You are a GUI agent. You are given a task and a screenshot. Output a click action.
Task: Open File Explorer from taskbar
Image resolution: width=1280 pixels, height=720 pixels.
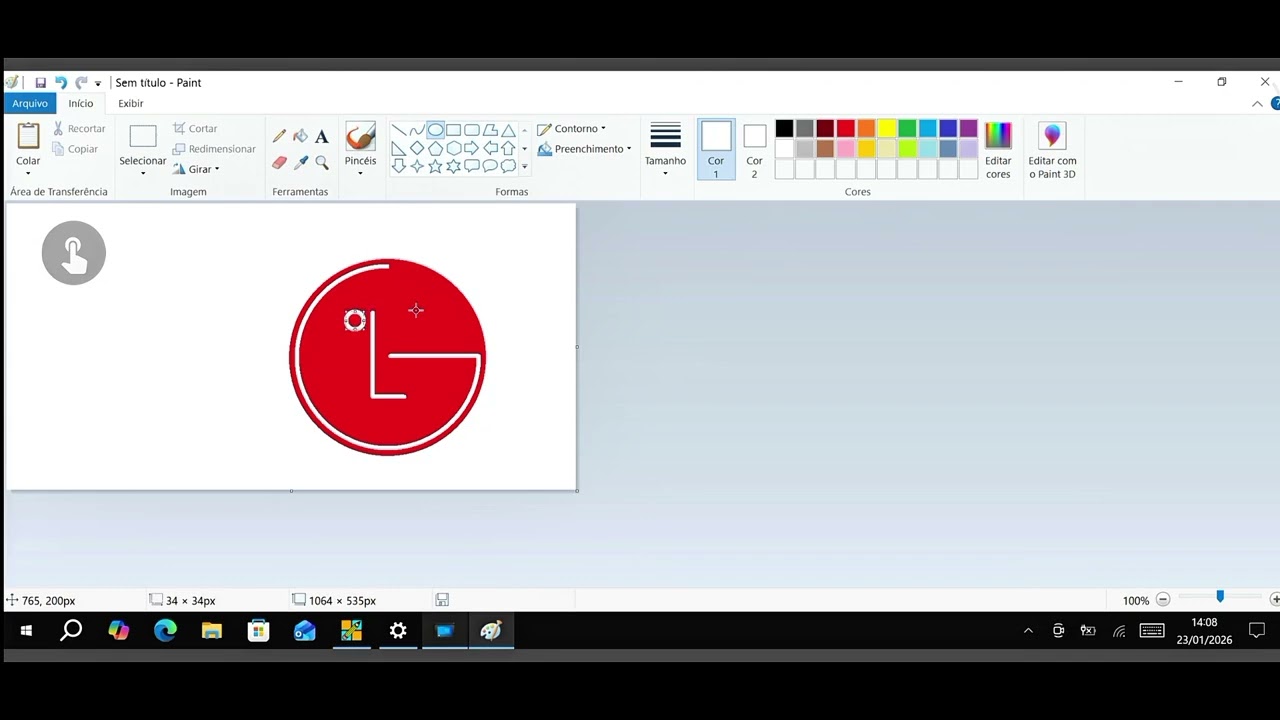(212, 631)
